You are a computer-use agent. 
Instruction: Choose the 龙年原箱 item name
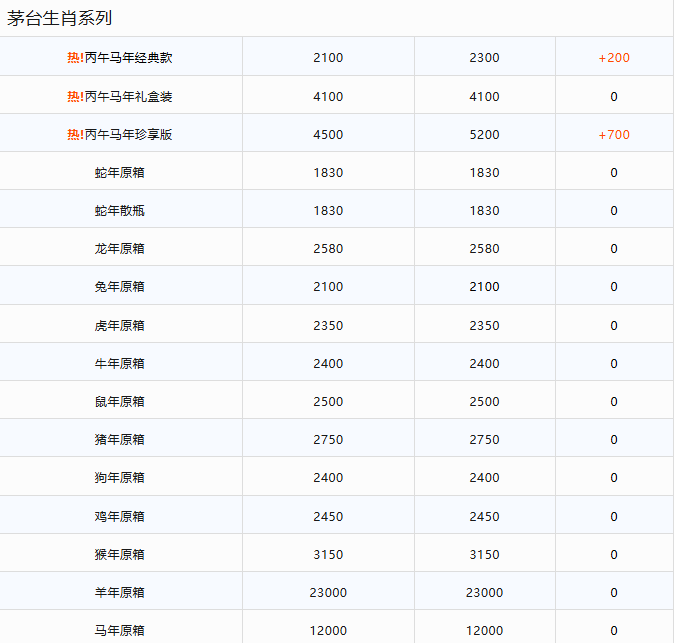120,249
